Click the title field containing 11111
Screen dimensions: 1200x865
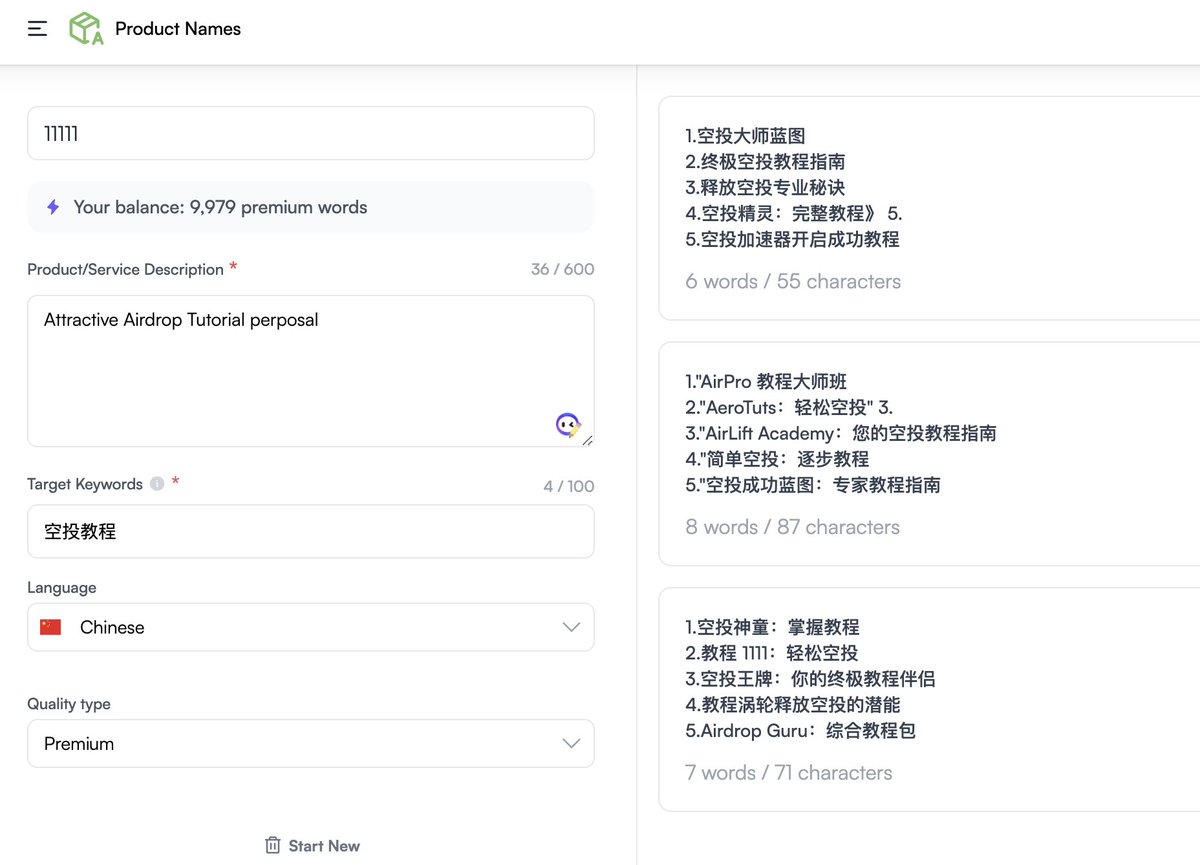[x=311, y=132]
